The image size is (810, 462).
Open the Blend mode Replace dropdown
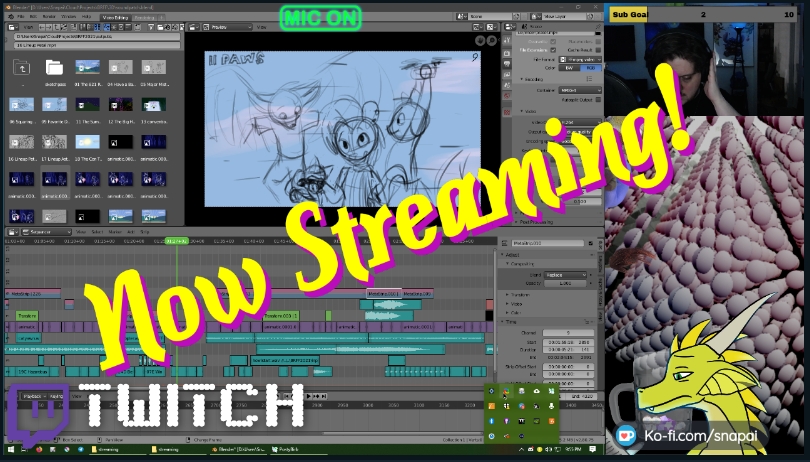pos(566,275)
